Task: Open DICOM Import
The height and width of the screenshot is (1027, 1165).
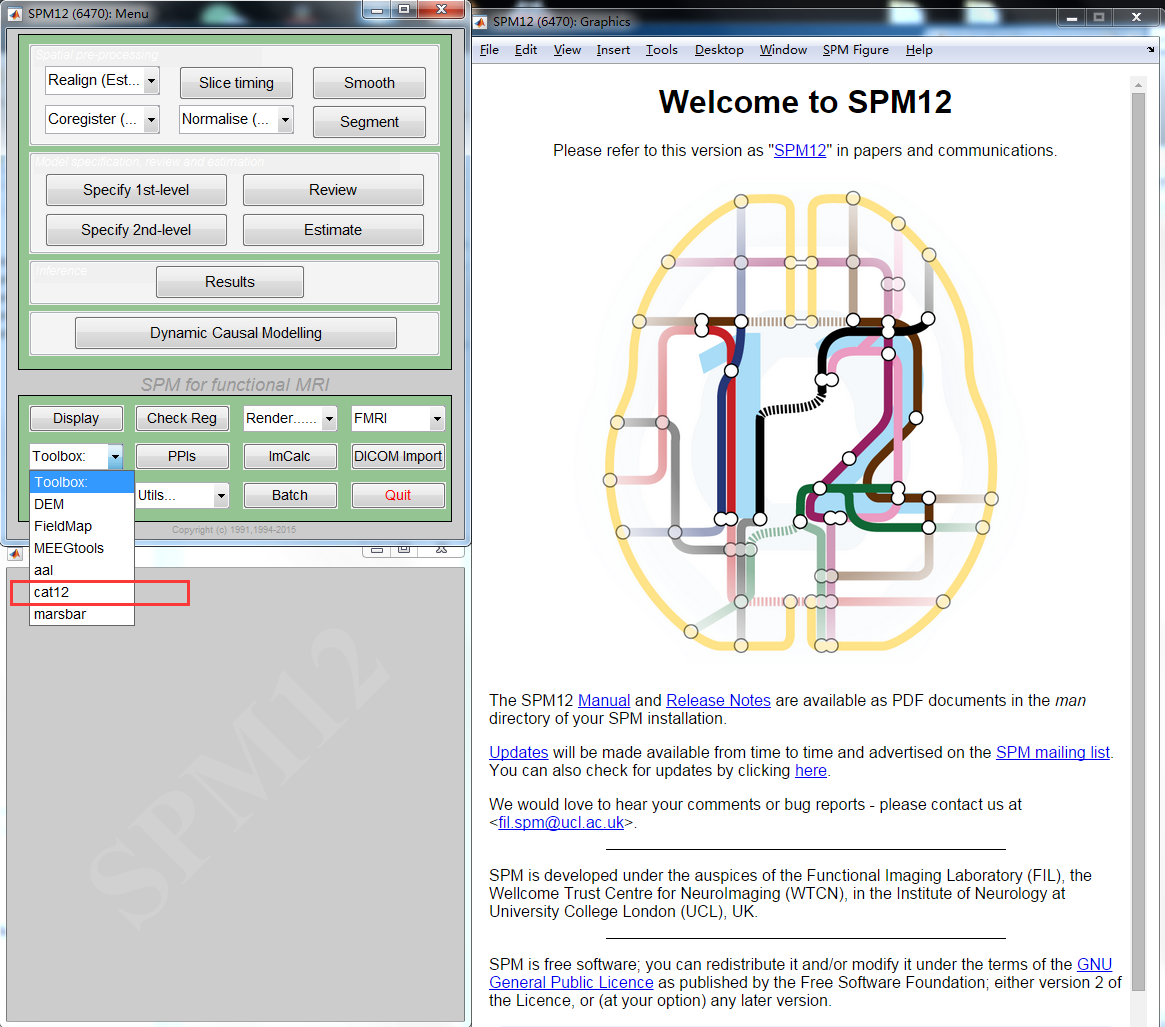Action: click(398, 456)
